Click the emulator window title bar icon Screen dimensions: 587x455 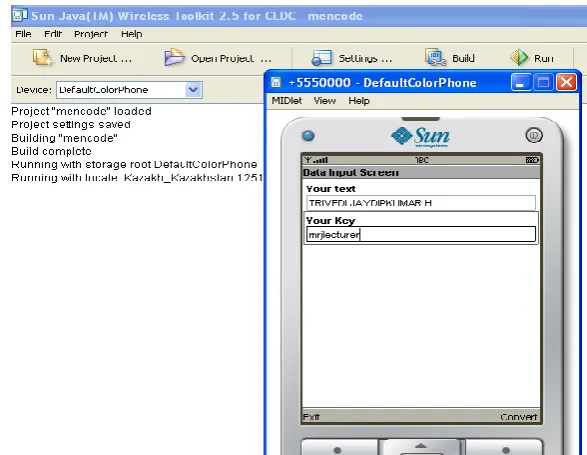point(276,82)
